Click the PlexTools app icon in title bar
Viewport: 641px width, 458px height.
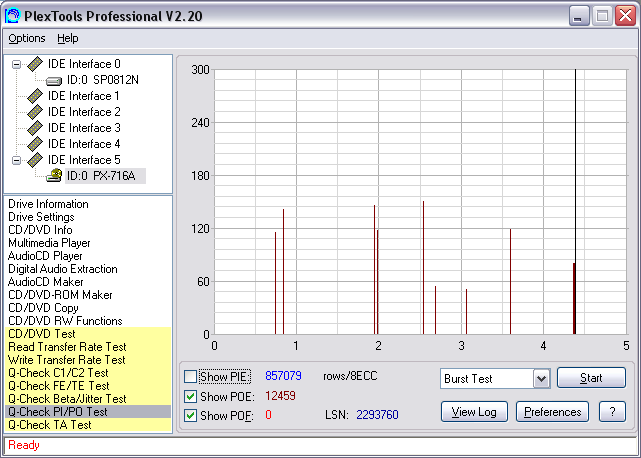[12, 16]
